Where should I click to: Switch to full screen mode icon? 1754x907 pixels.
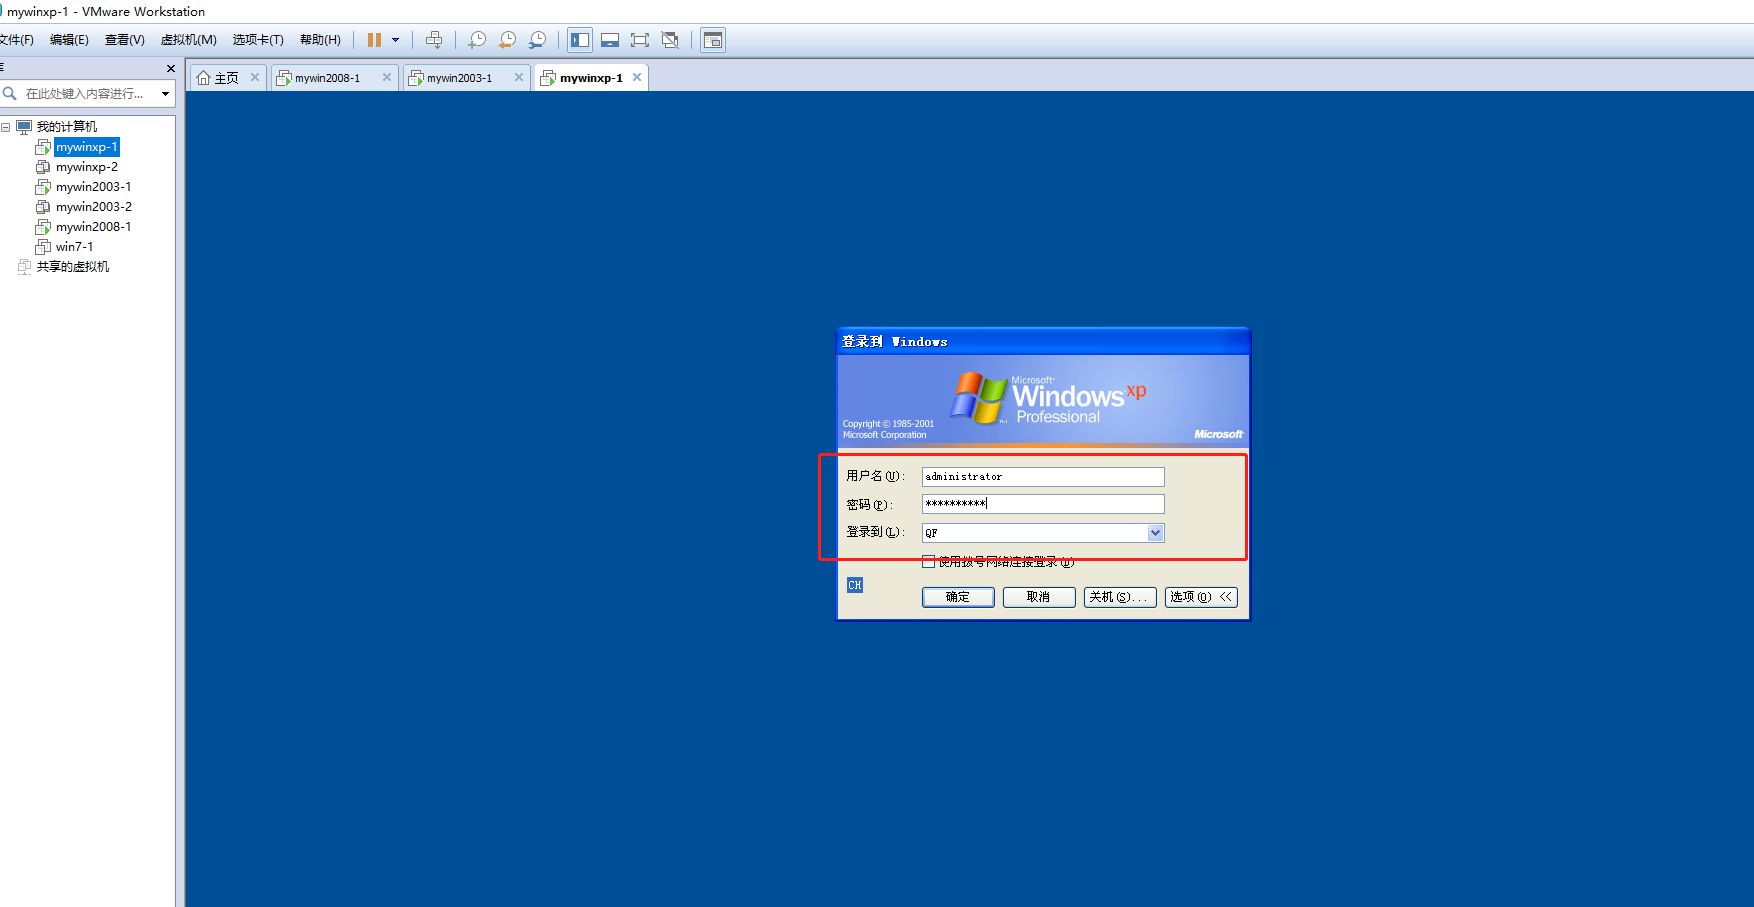(x=640, y=40)
